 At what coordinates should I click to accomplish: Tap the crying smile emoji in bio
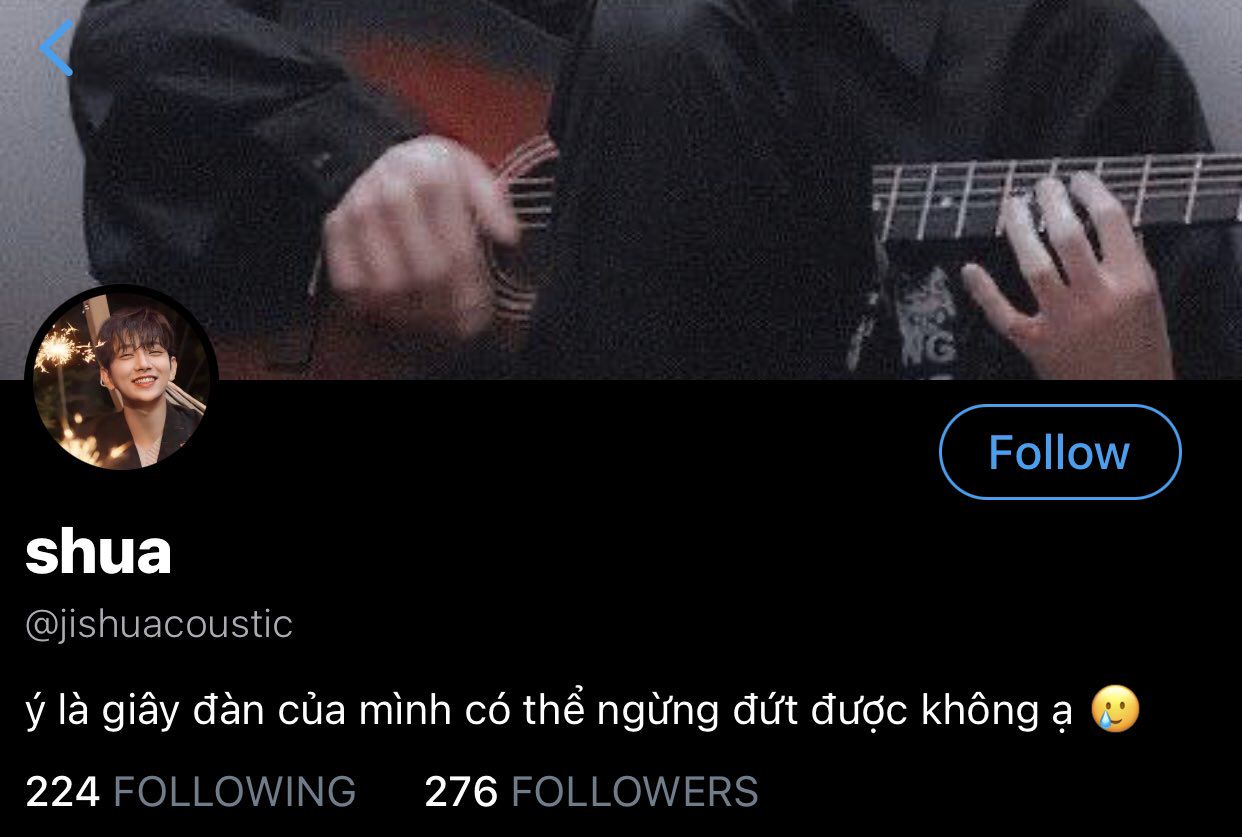[x=1115, y=710]
